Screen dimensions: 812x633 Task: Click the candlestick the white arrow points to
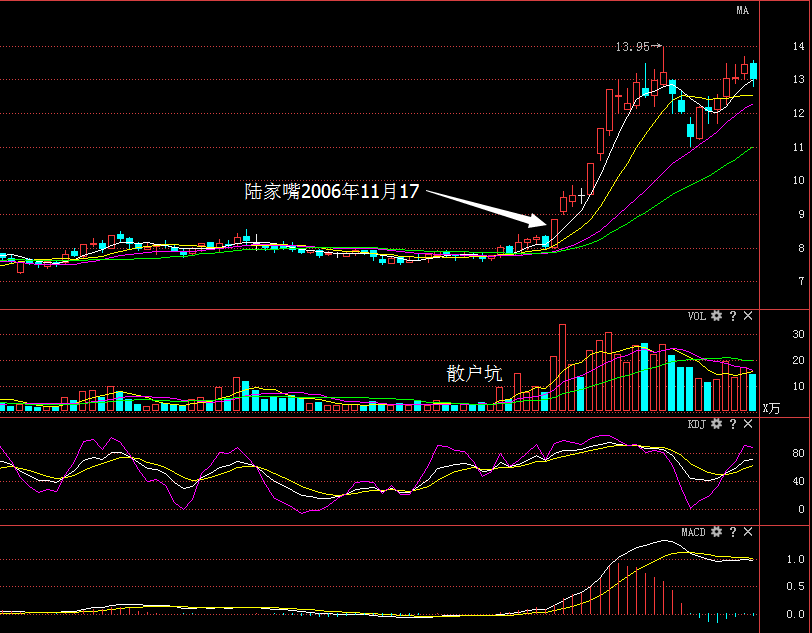coord(554,233)
